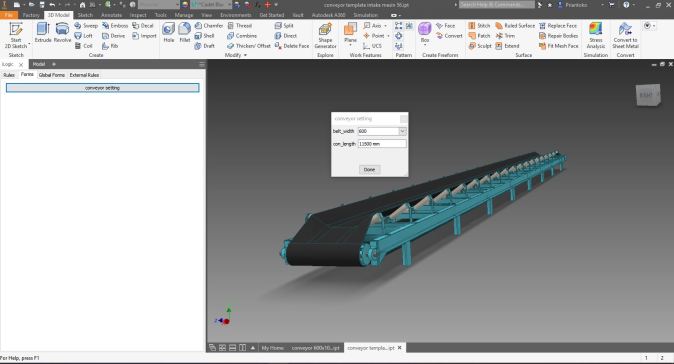674x364 pixels.
Task: Click Fit Mesh Face
Action: 558,46
